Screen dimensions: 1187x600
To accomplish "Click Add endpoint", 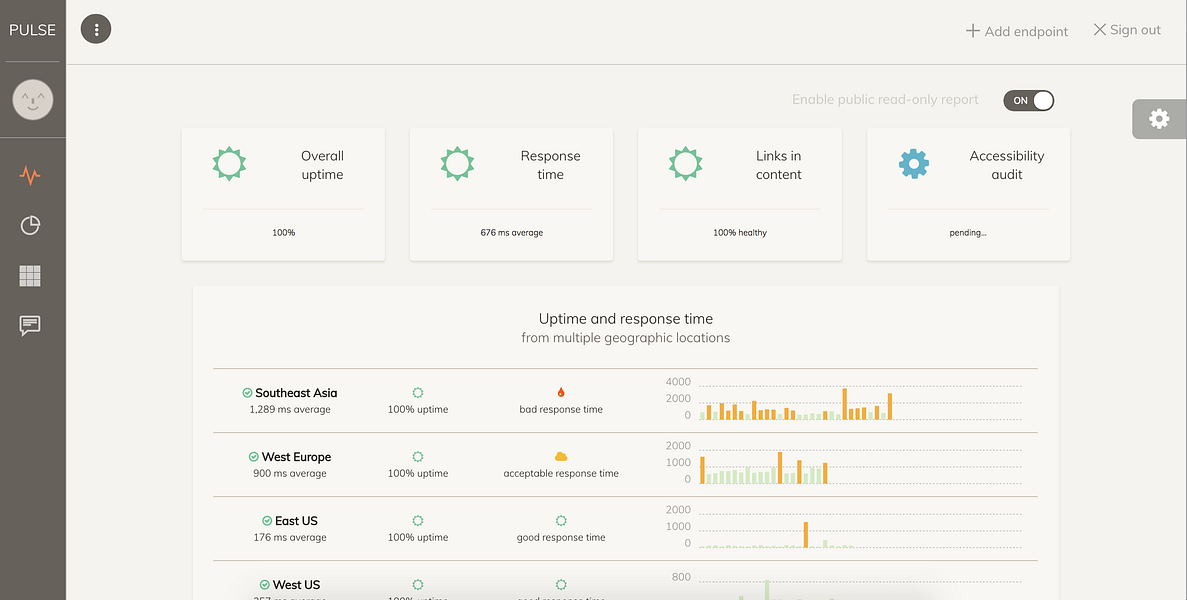I will (1016, 31).
